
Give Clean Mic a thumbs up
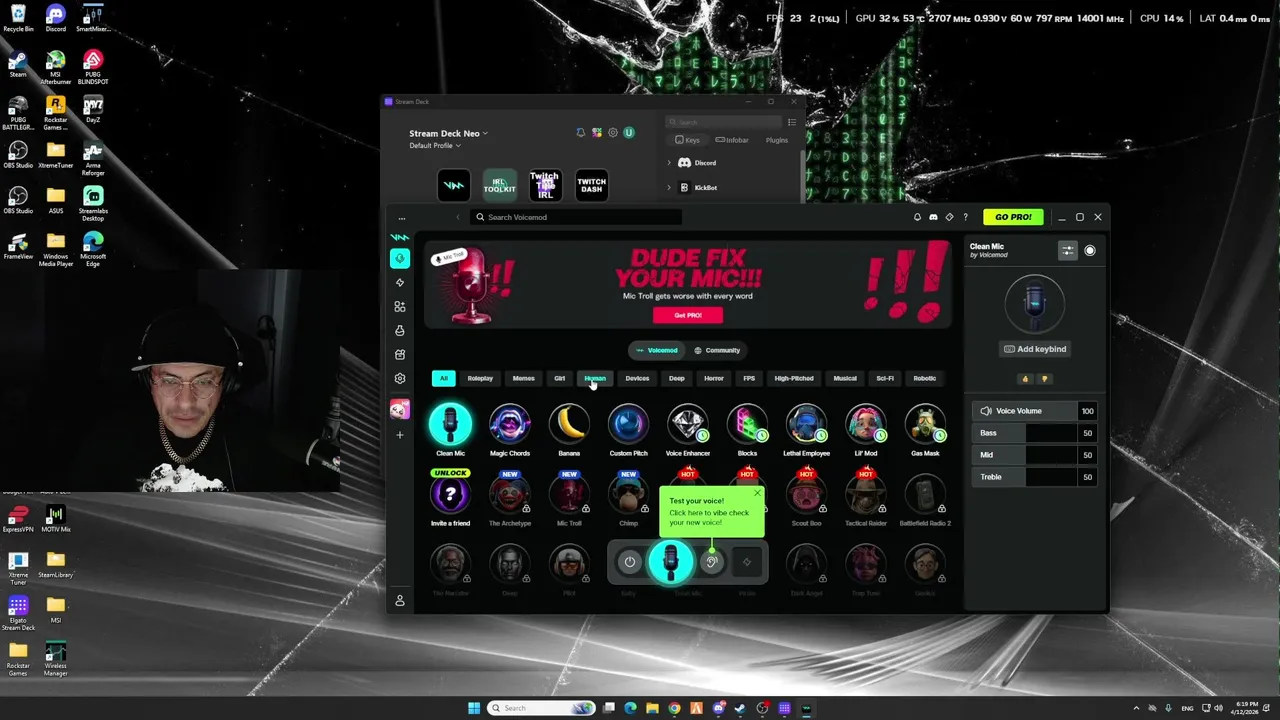pos(1025,379)
